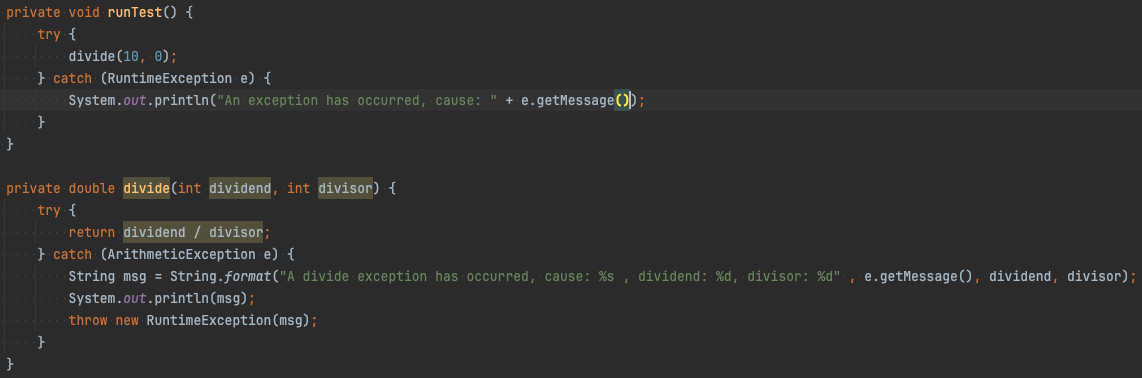Click the throw keyword

[88, 320]
